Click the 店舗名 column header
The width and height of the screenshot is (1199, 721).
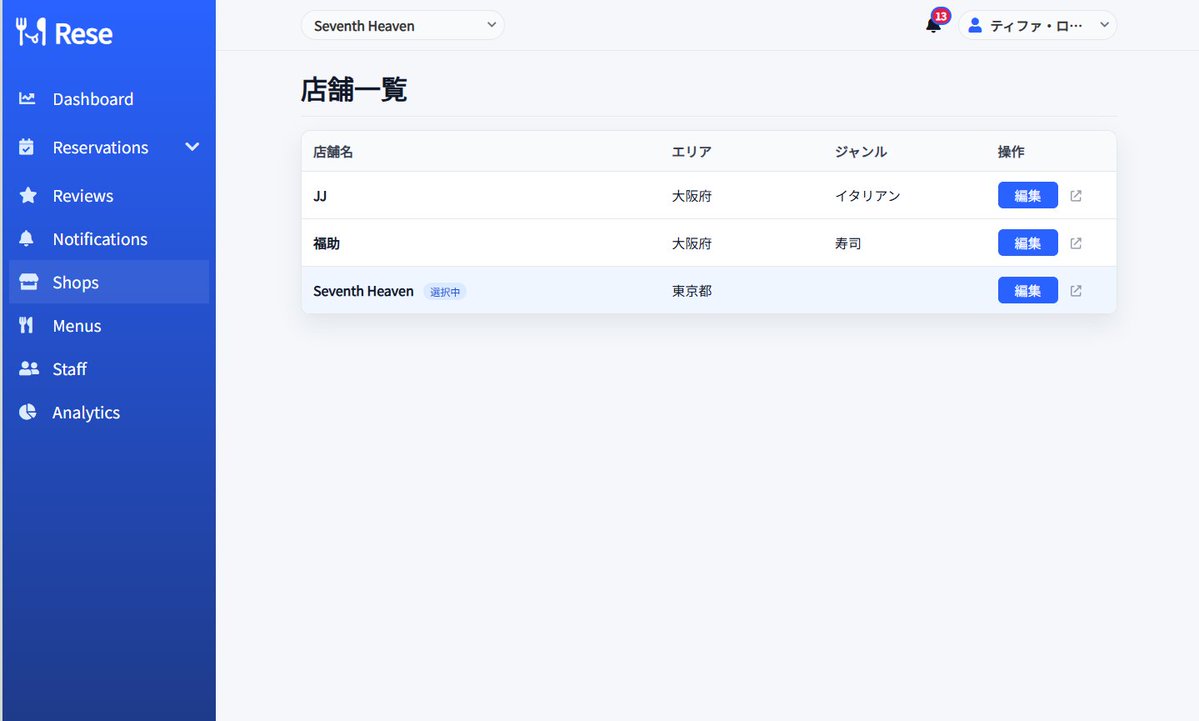(x=333, y=151)
